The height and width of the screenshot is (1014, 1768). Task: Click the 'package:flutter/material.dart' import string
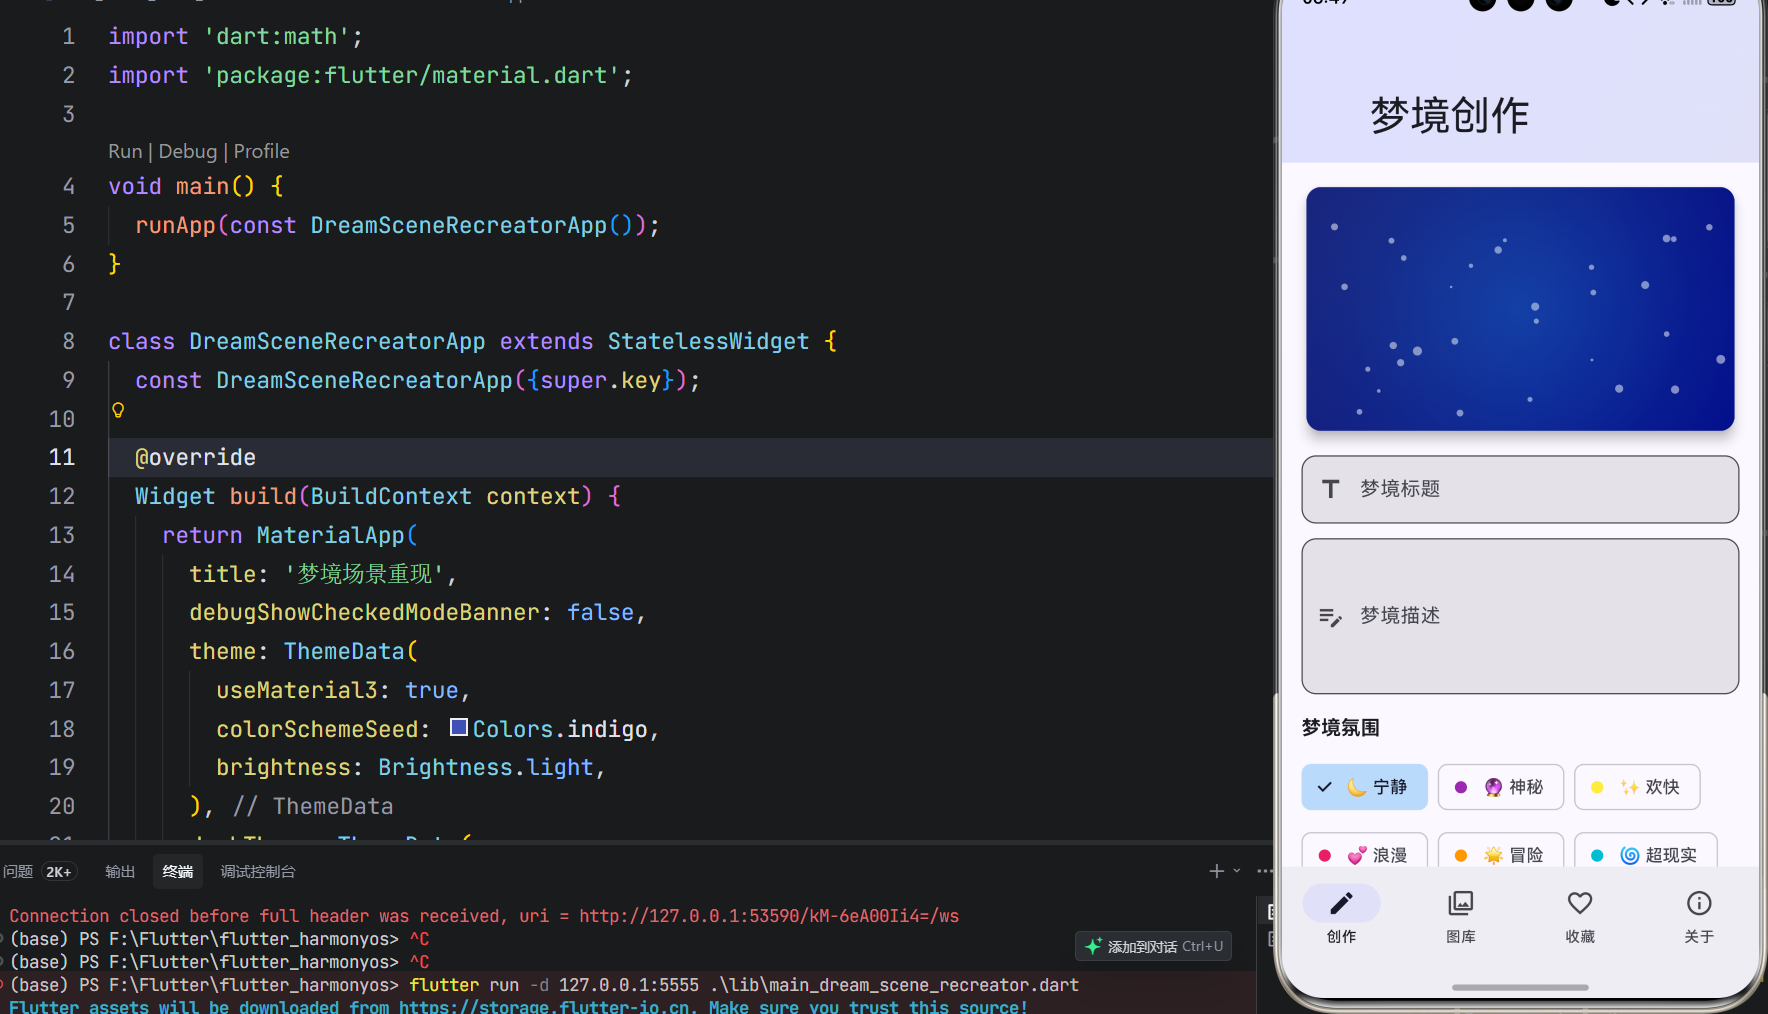[x=412, y=75]
